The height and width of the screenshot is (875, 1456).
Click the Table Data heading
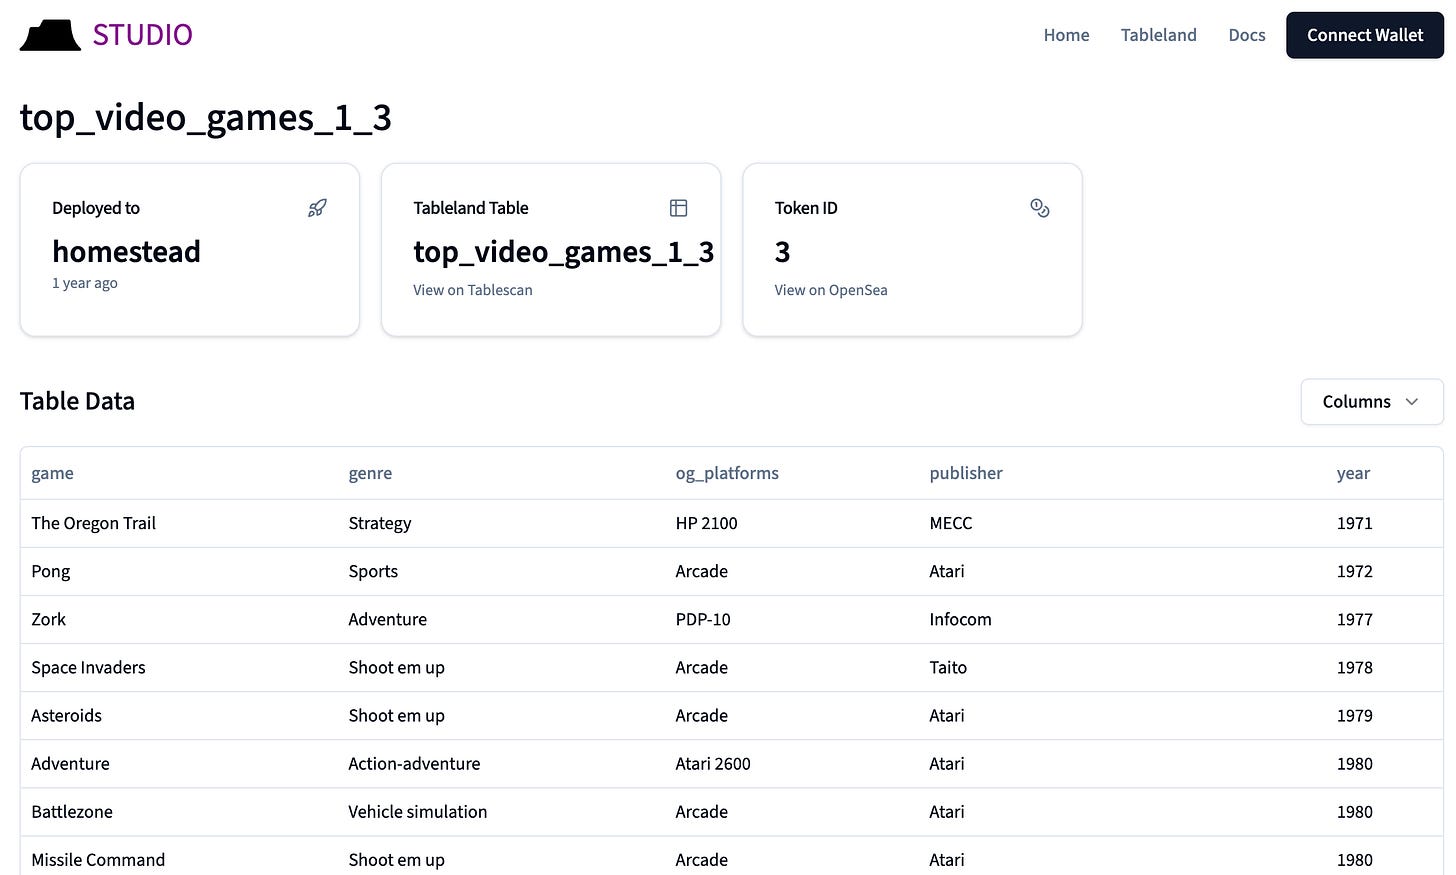77,401
